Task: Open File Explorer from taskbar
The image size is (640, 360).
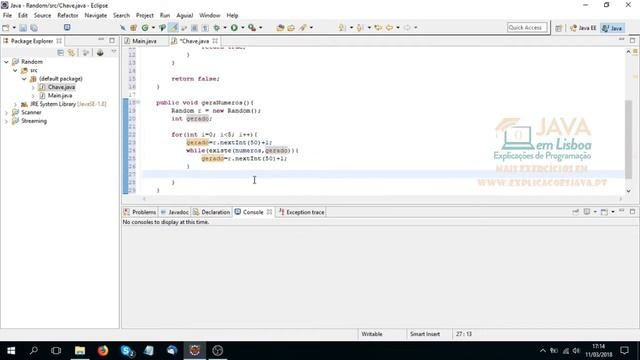Action: [80, 351]
